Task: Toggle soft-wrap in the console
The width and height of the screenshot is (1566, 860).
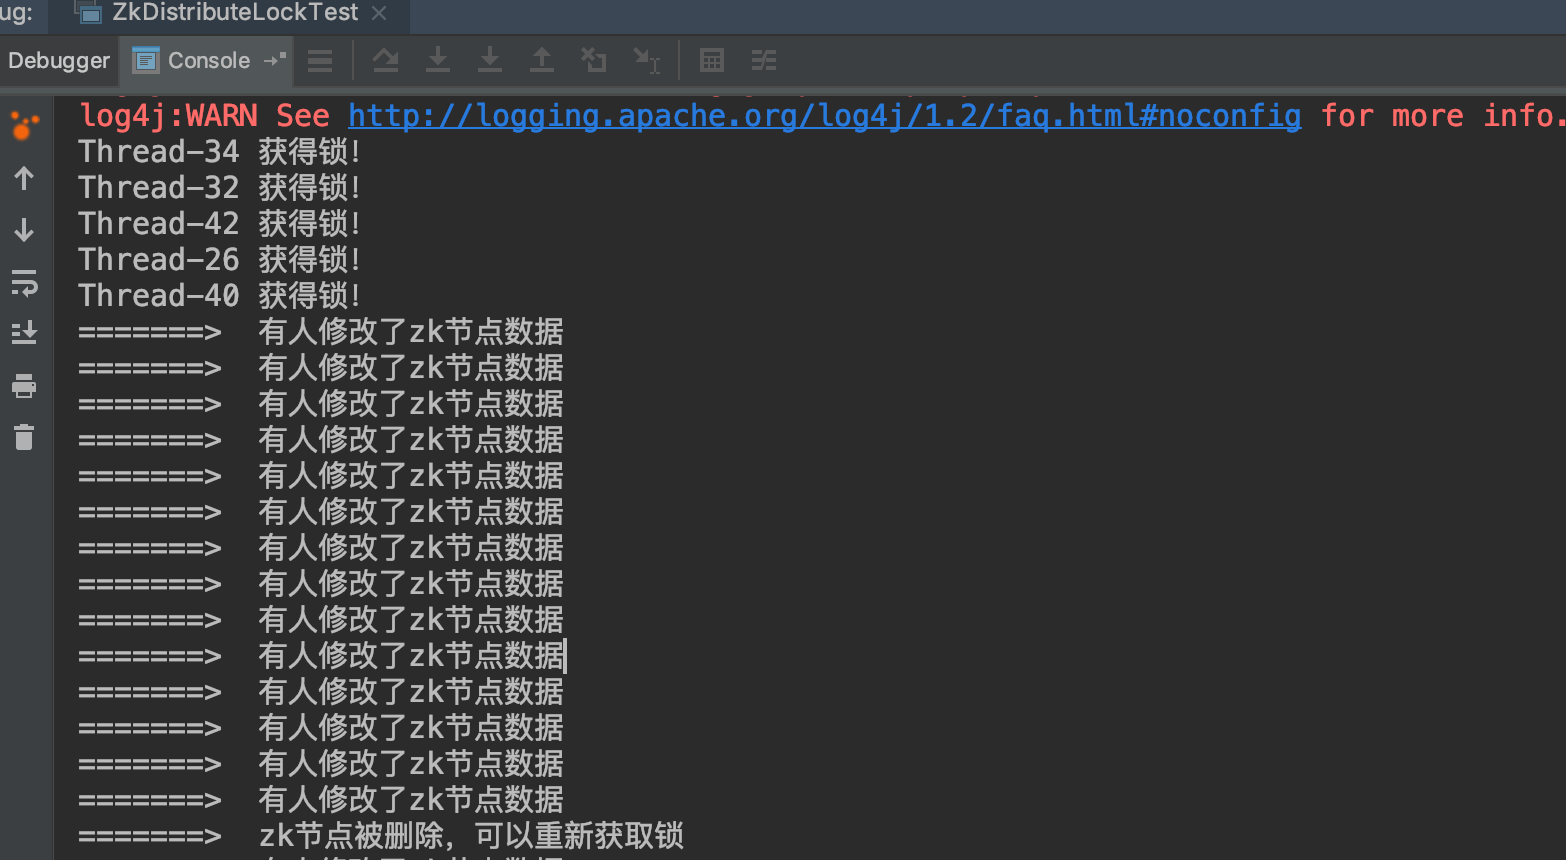Action: pyautogui.click(x=24, y=283)
